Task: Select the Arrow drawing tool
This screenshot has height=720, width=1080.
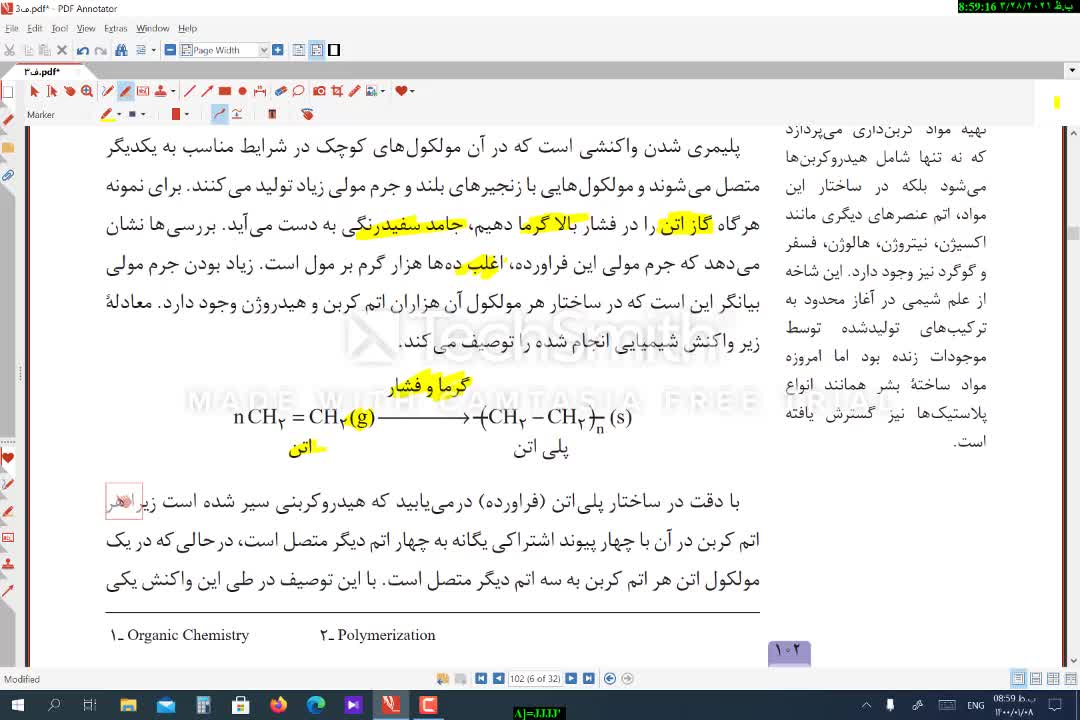Action: pos(207,91)
